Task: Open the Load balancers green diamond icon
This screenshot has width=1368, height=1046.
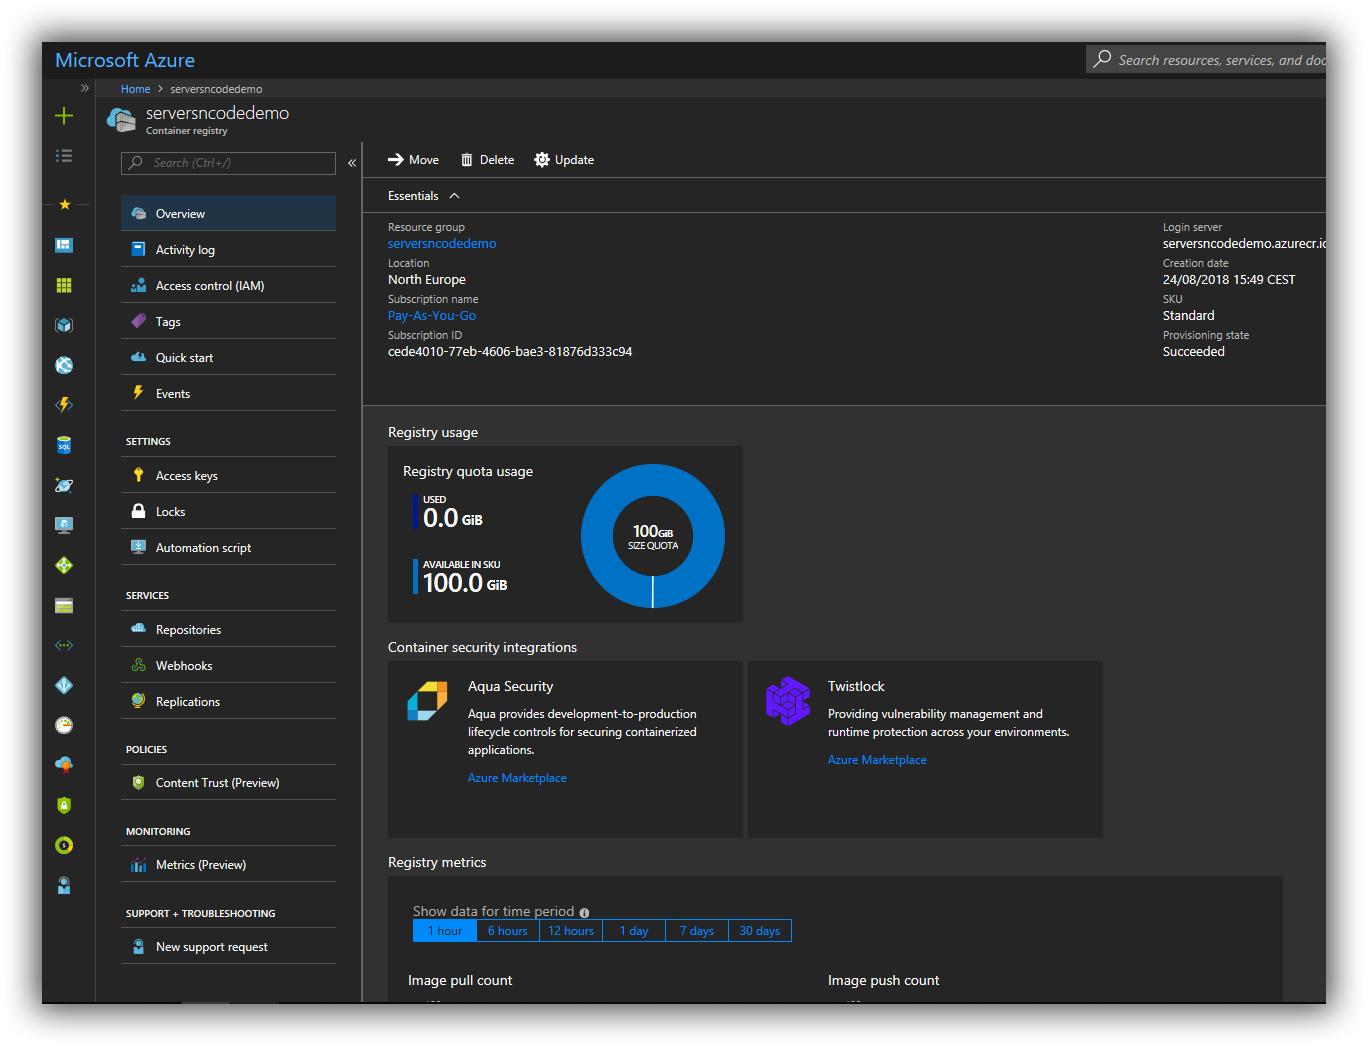Action: pos(64,565)
